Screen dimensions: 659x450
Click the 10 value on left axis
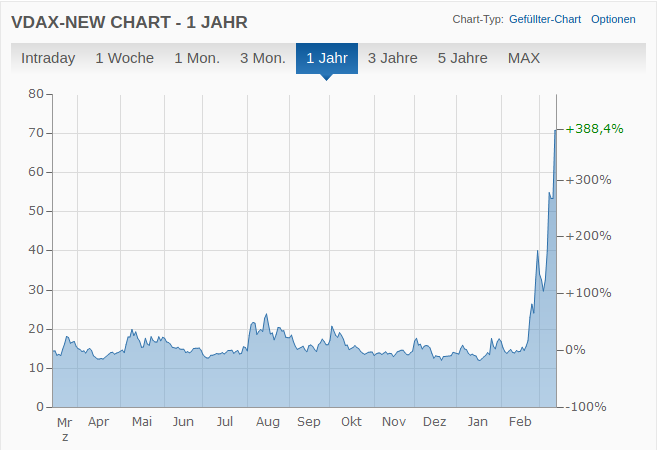(36, 368)
